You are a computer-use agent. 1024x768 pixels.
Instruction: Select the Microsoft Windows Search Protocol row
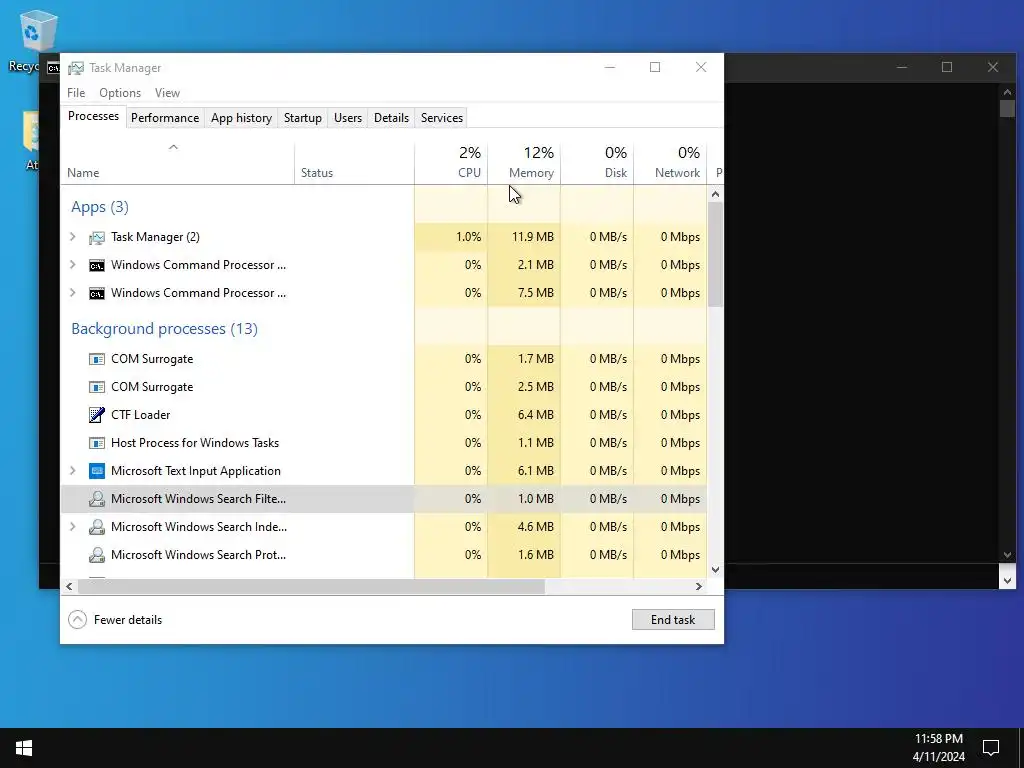(x=384, y=554)
